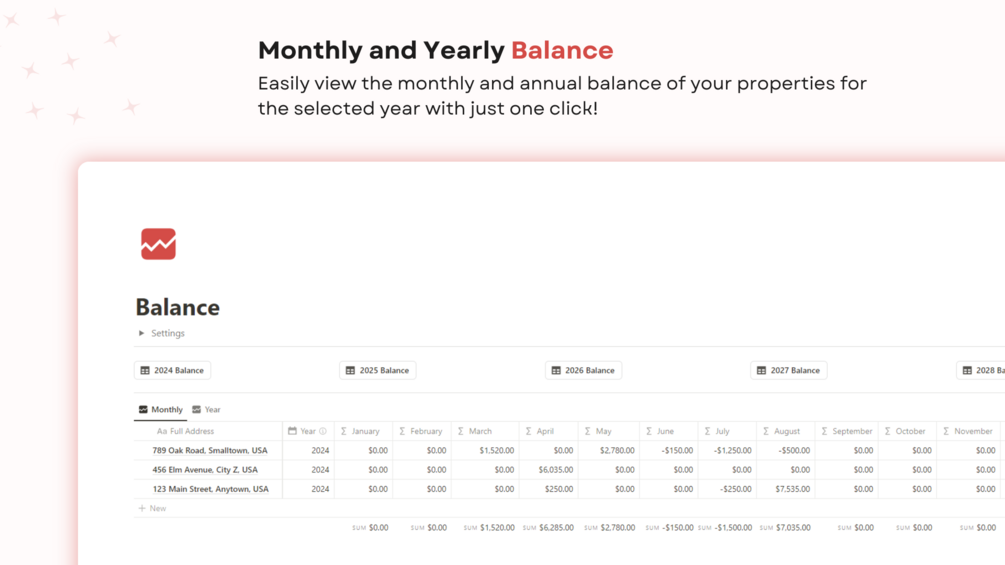Expand the Settings toggle triangle
Viewport: 1005px width, 565px height.
click(x=141, y=333)
